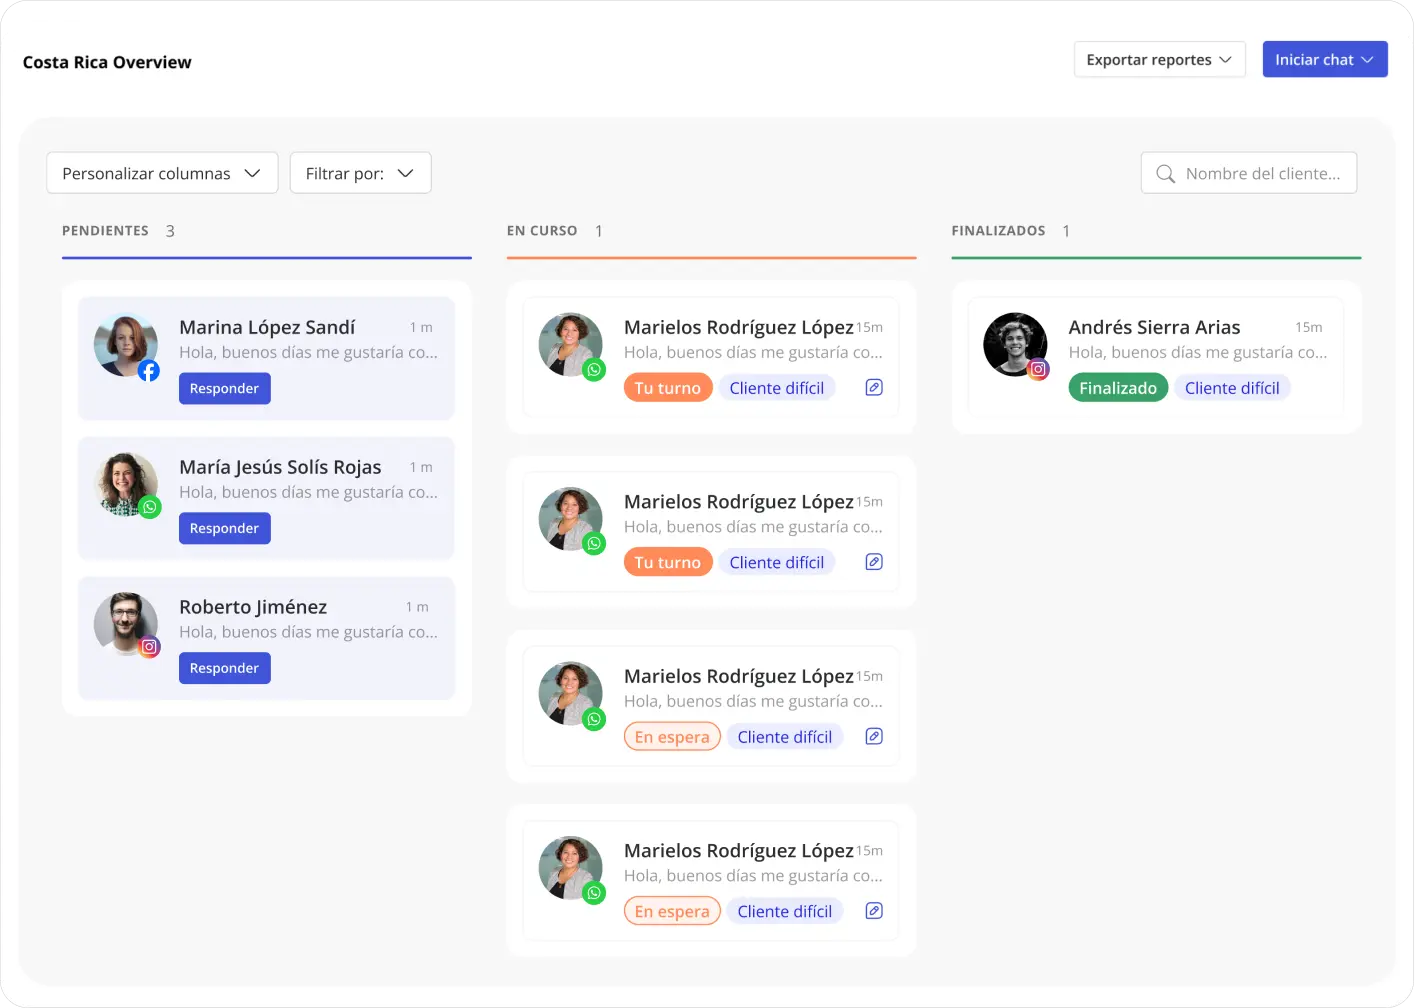Open Marina López Sandí's profile photo
This screenshot has width=1415, height=1008.
pyautogui.click(x=126, y=345)
